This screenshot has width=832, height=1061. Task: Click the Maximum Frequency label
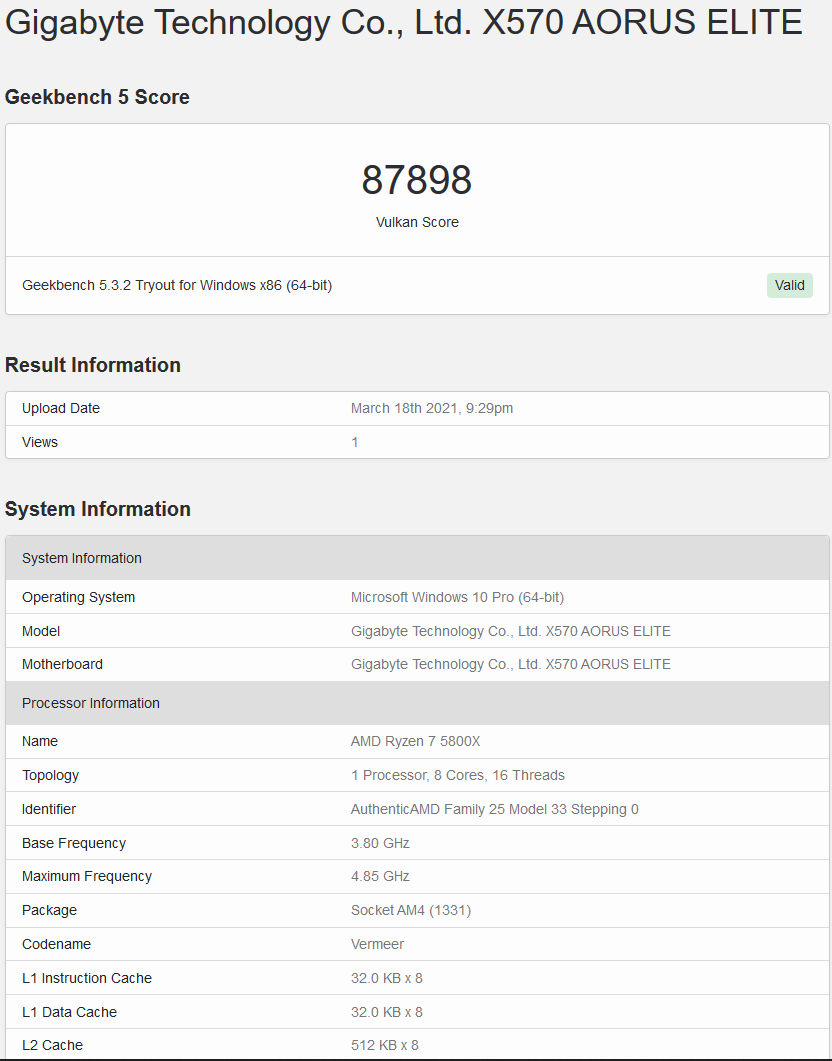(x=87, y=876)
